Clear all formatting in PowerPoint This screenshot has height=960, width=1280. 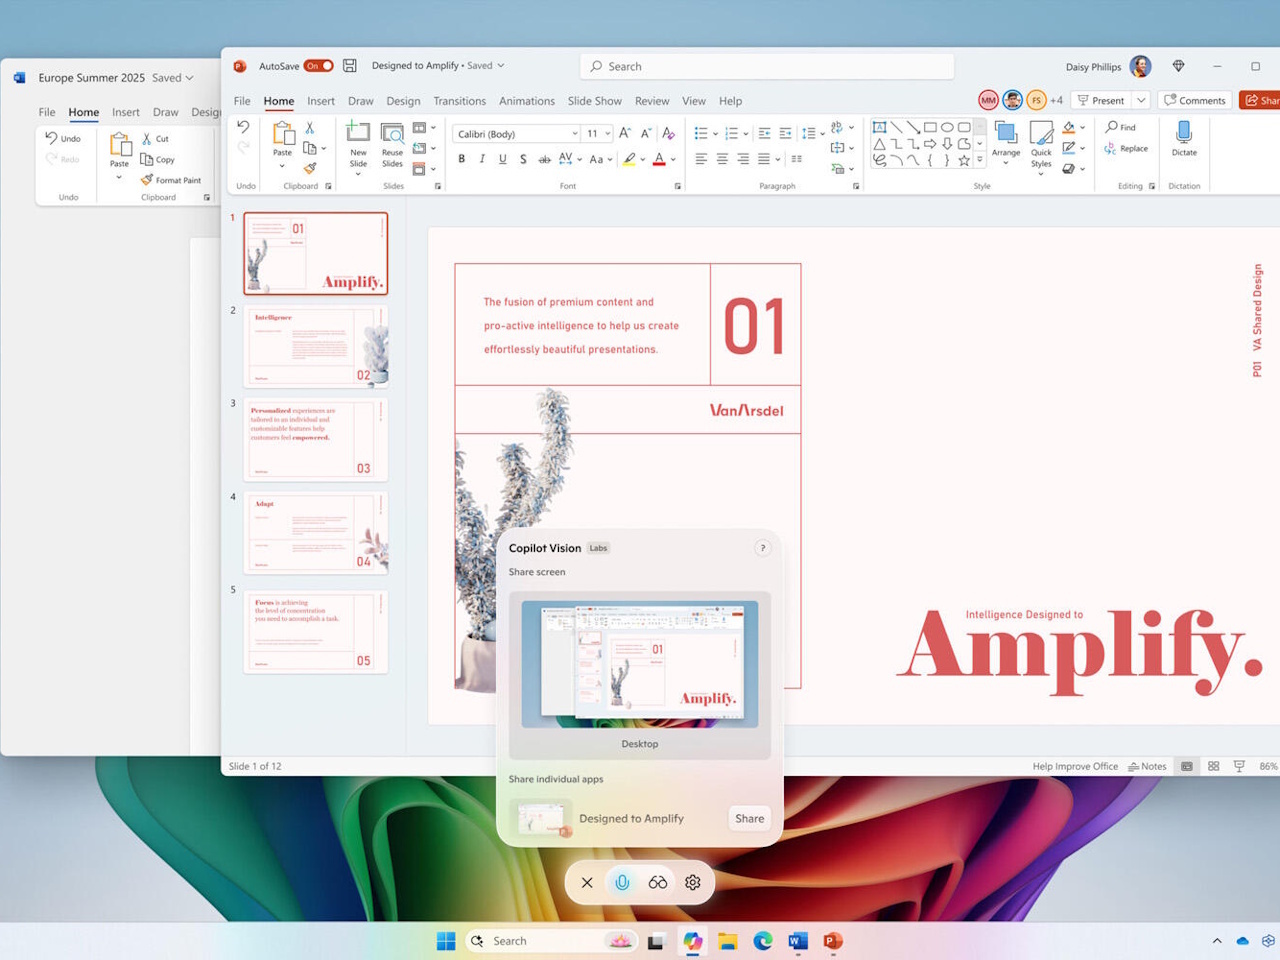coord(668,133)
